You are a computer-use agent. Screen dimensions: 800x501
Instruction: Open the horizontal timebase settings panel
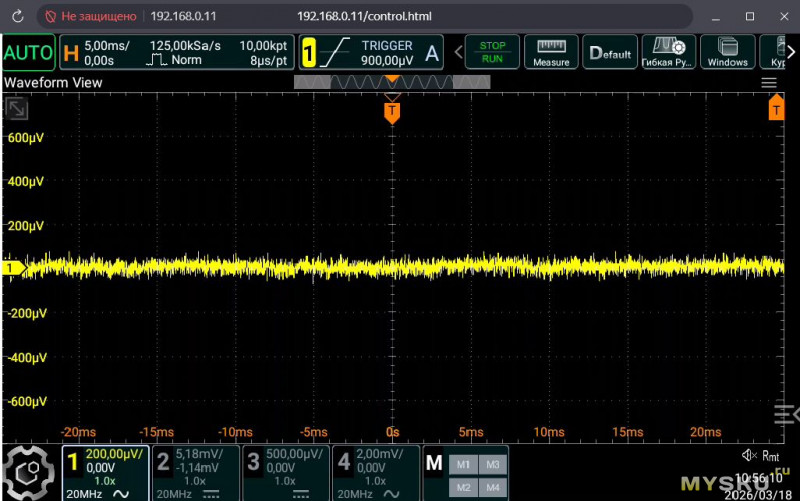(177, 53)
